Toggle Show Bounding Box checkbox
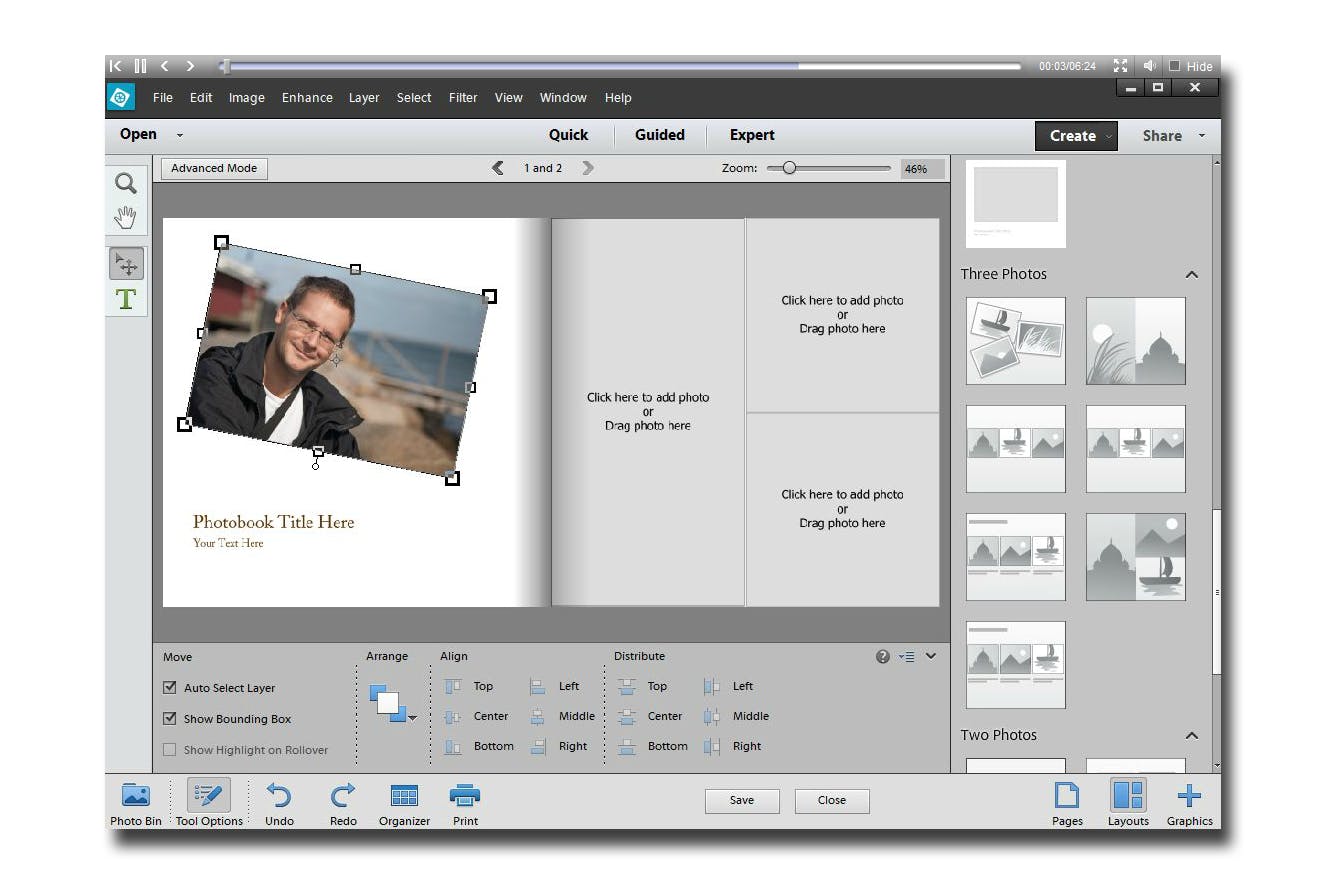The width and height of the screenshot is (1326, 884). [x=170, y=719]
